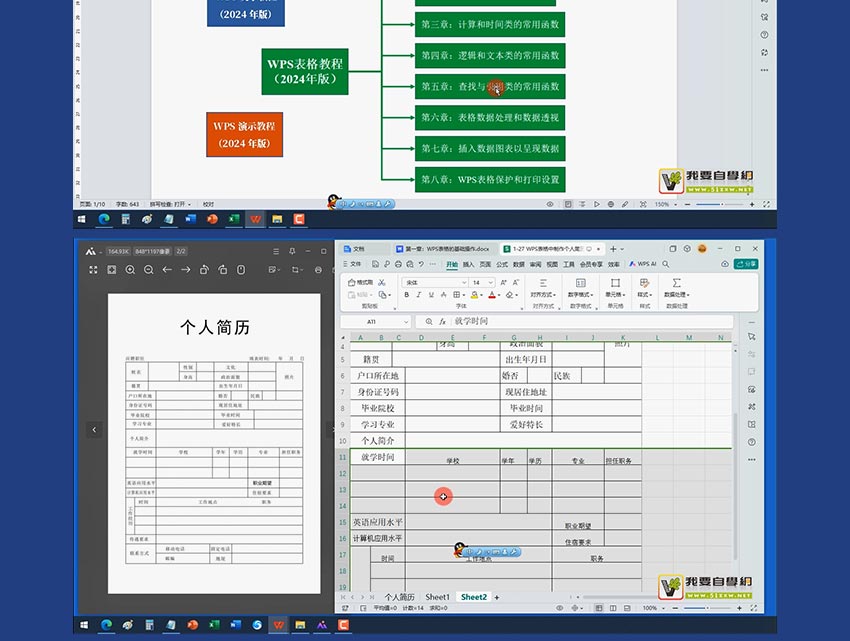This screenshot has width=850, height=641.
Task: Open image viewer hamburger menu
Action: 276,251
